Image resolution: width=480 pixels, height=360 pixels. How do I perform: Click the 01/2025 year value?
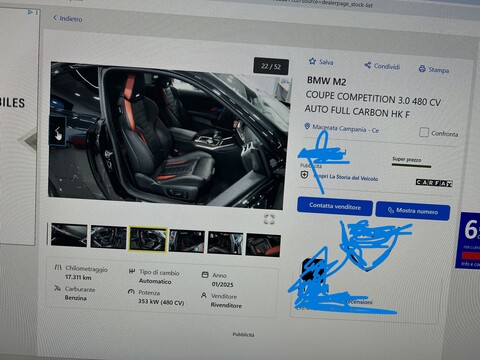pos(223,284)
